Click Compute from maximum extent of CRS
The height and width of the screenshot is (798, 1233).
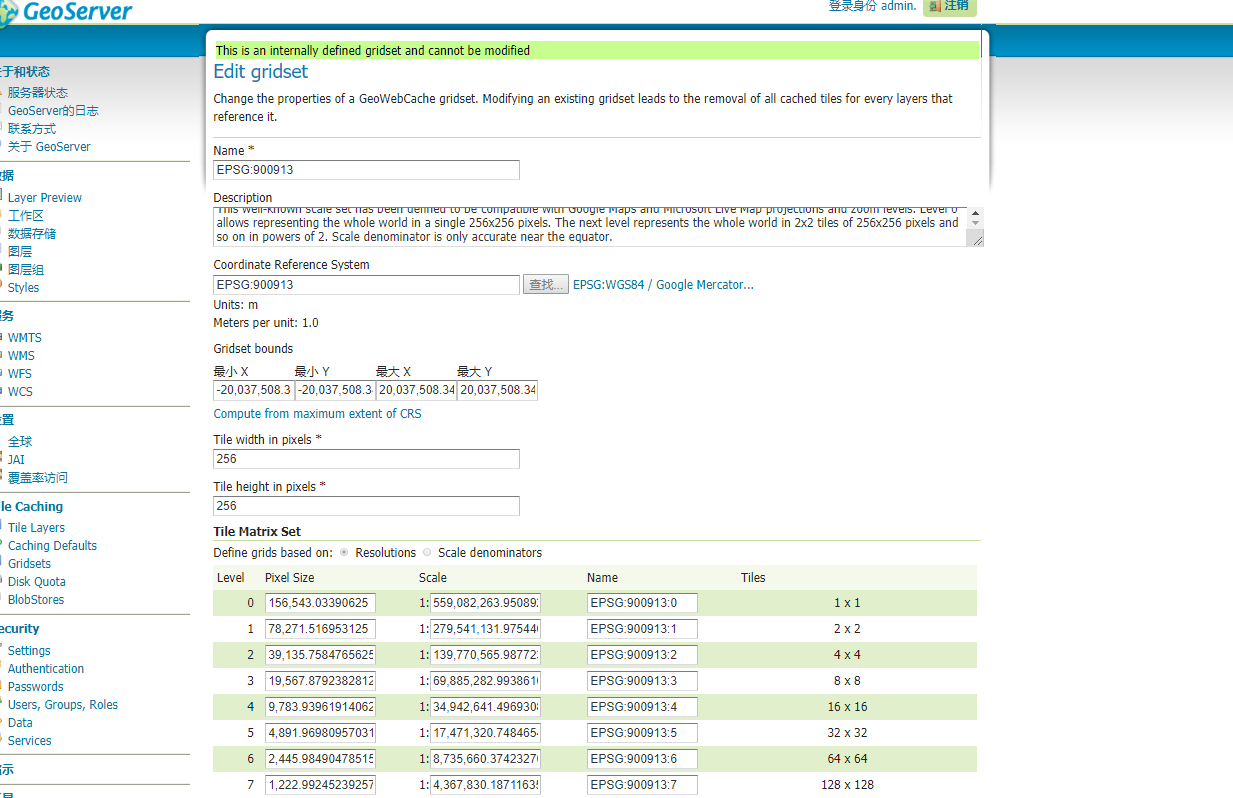click(x=317, y=414)
